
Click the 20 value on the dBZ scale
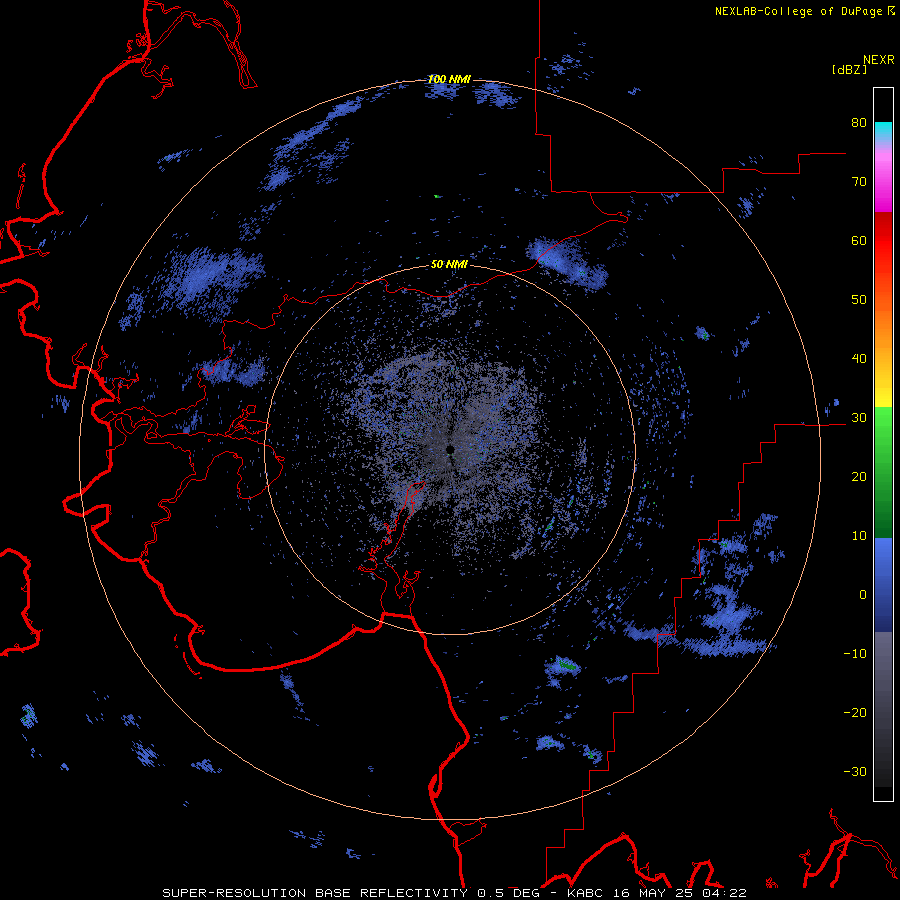[859, 477]
